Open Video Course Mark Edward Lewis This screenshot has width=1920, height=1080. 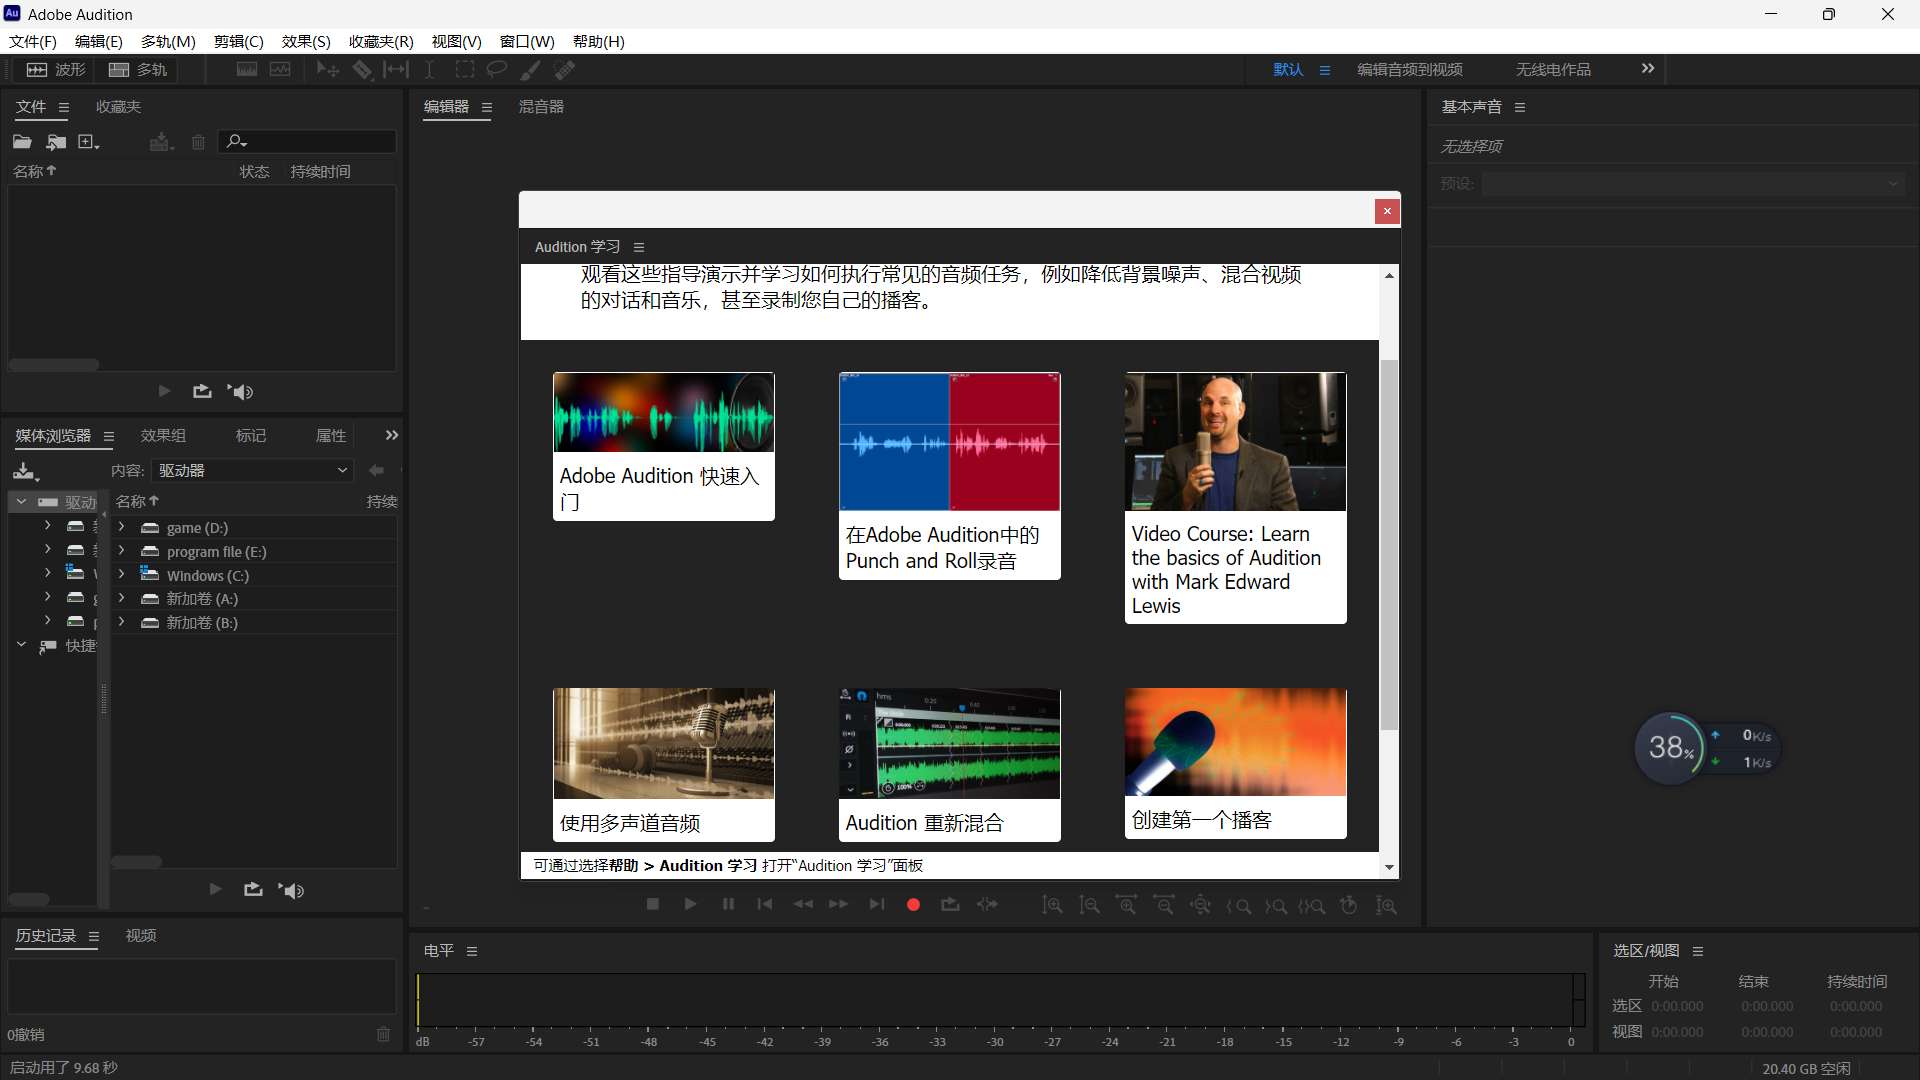[1236, 498]
